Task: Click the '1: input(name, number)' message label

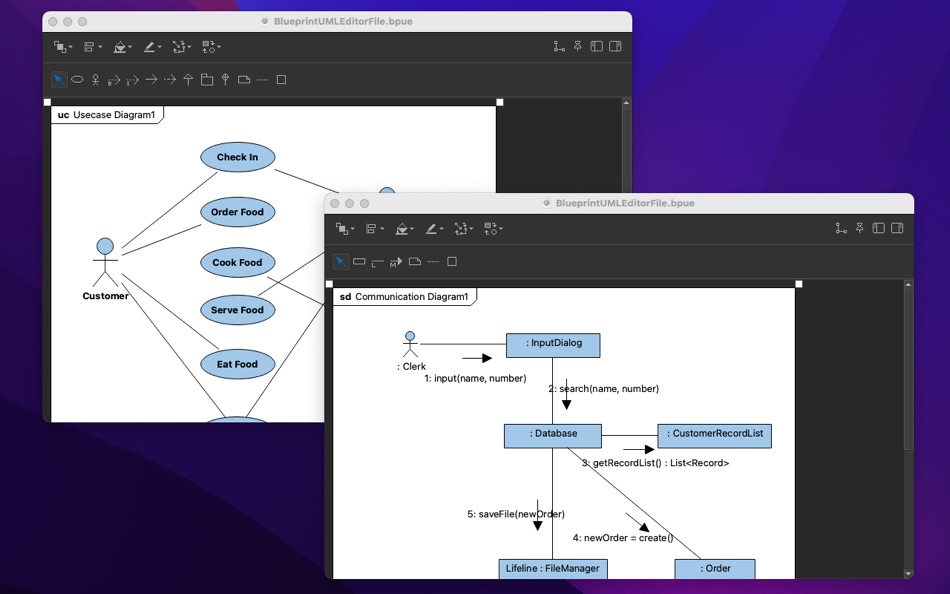Action: point(475,378)
